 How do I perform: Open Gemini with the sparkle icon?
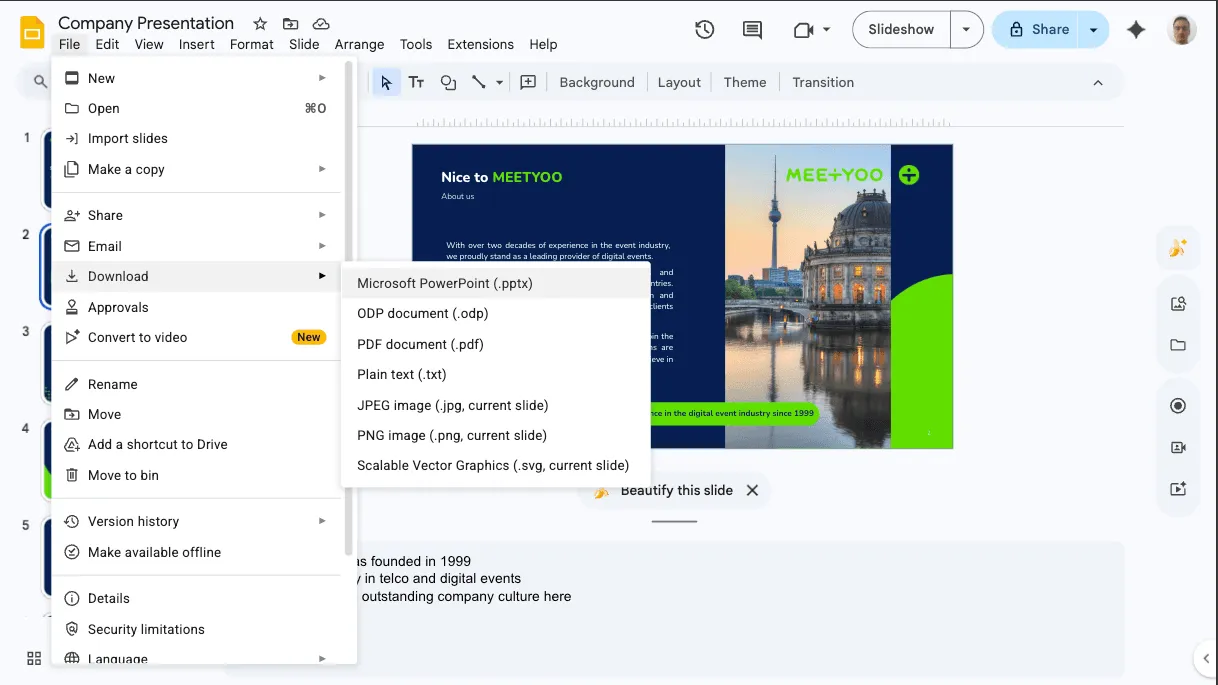click(x=1137, y=30)
